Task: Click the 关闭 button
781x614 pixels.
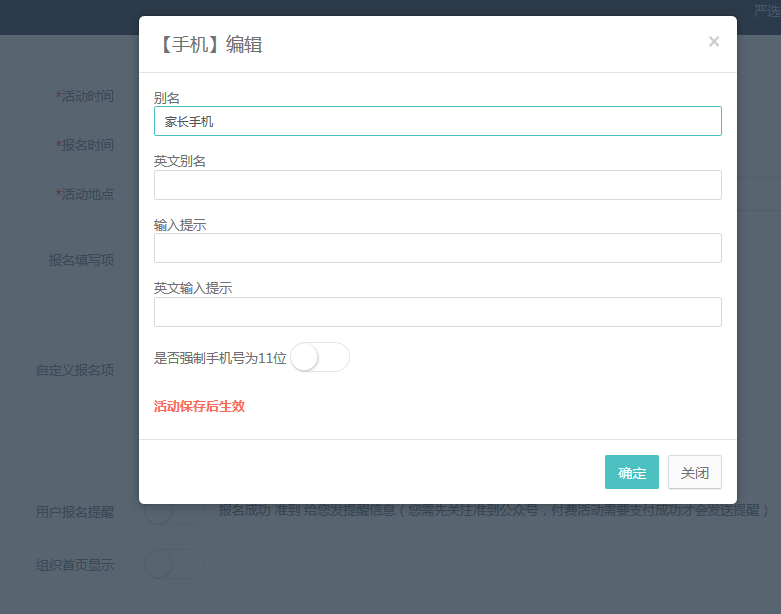Action: [x=694, y=472]
